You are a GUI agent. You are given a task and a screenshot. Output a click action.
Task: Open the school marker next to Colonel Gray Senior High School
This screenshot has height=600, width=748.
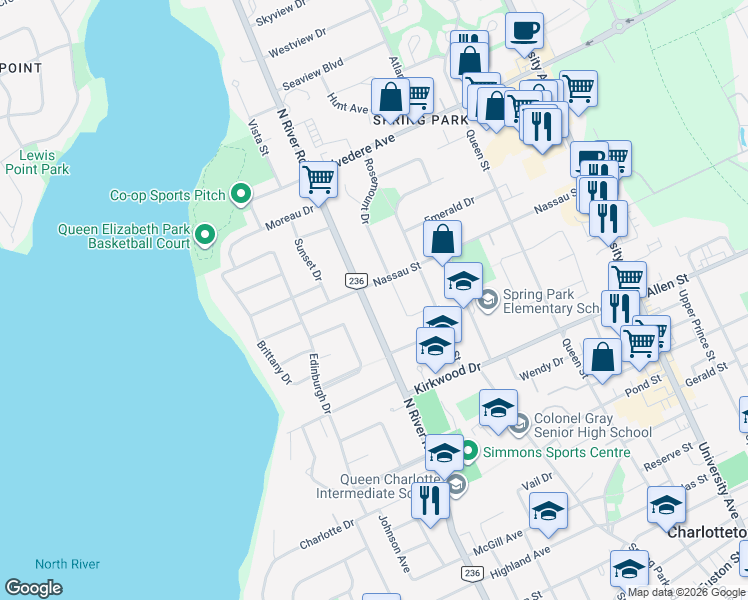pos(499,410)
